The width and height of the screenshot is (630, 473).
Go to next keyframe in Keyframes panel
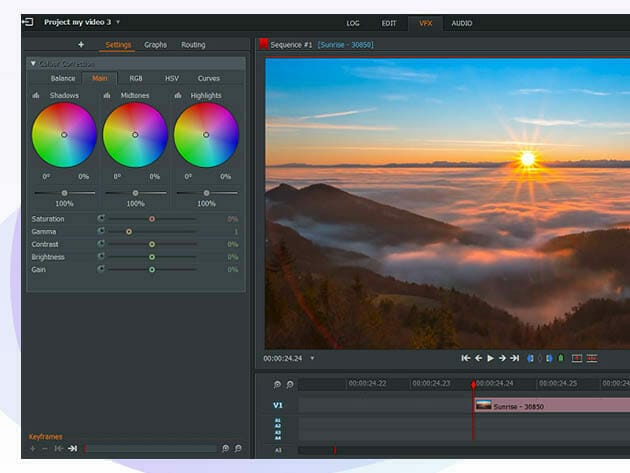tap(73, 449)
